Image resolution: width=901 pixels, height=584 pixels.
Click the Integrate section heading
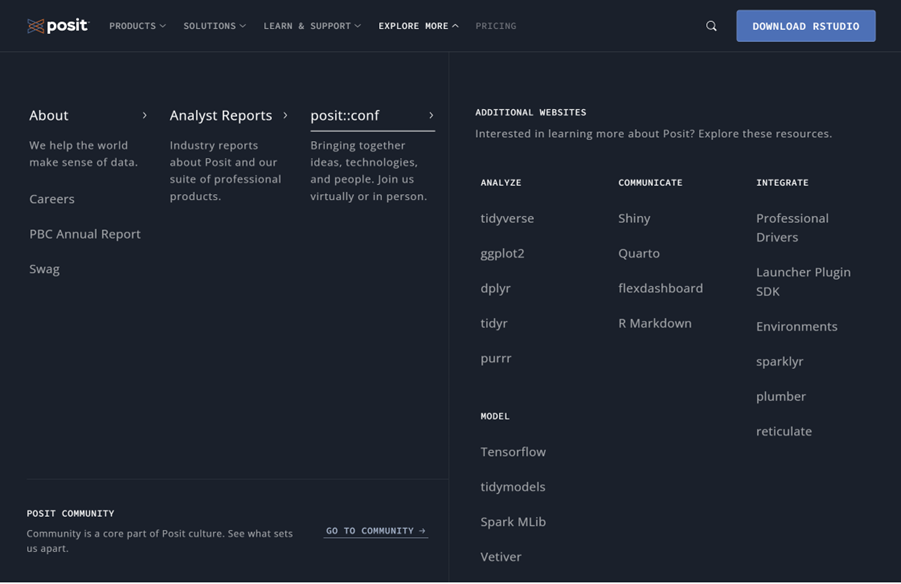pos(782,183)
